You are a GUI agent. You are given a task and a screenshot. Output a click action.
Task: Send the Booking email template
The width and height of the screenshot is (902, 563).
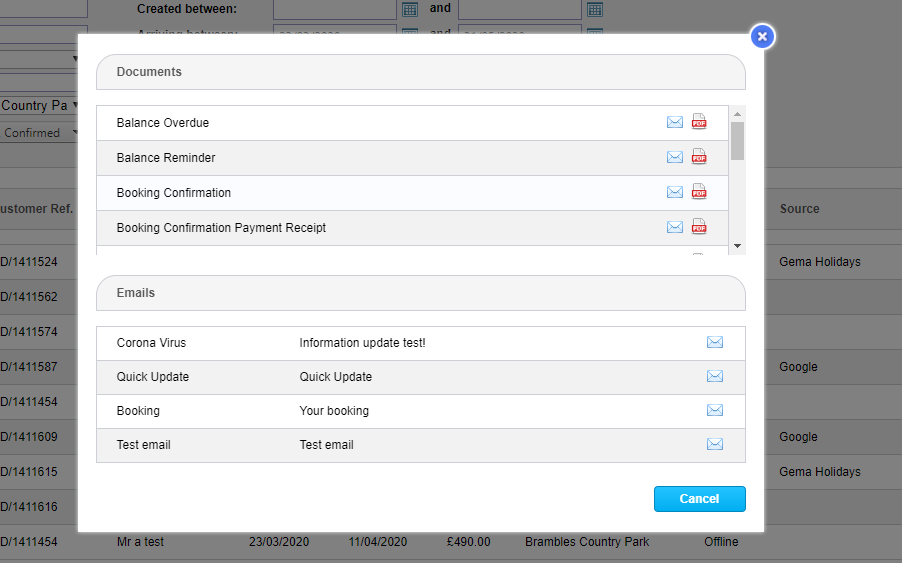click(715, 411)
